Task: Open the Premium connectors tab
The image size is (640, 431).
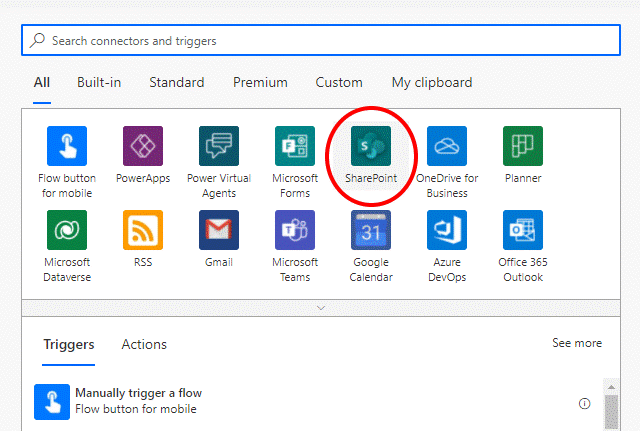Action: 260,83
